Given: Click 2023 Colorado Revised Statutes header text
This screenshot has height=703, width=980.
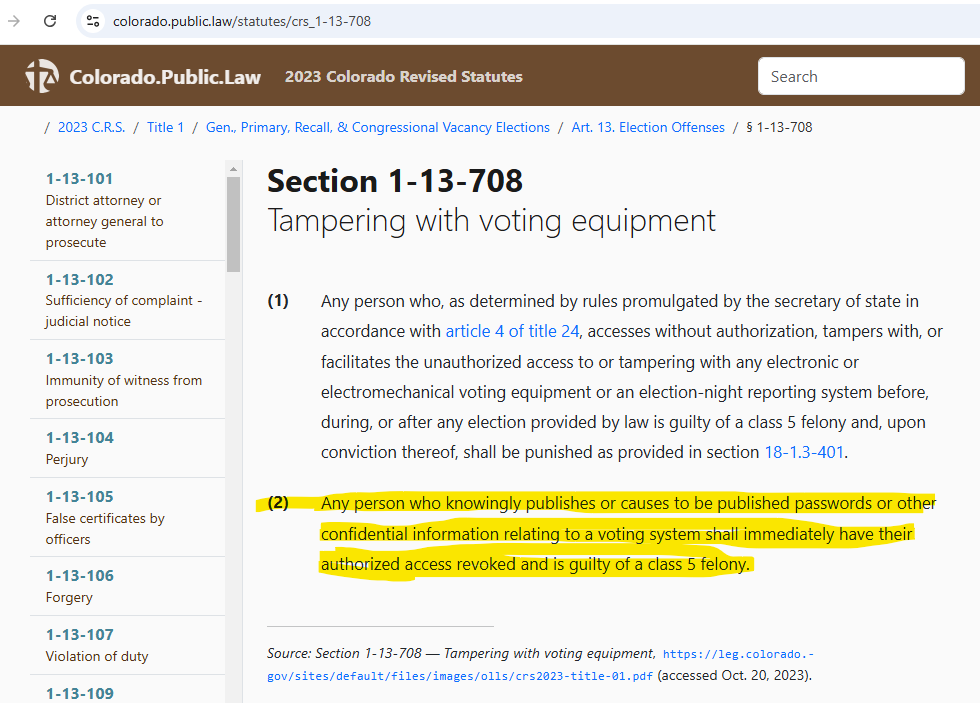Looking at the screenshot, I should coord(403,77).
